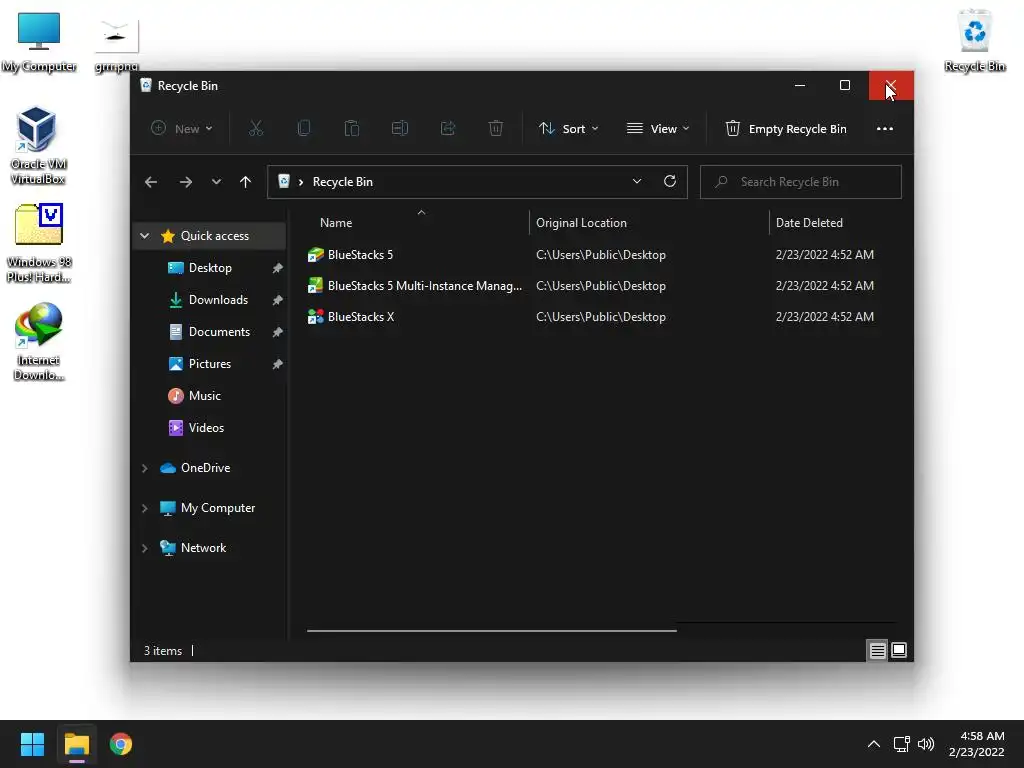
Task: Open Downloads in Quick access
Action: click(x=218, y=300)
